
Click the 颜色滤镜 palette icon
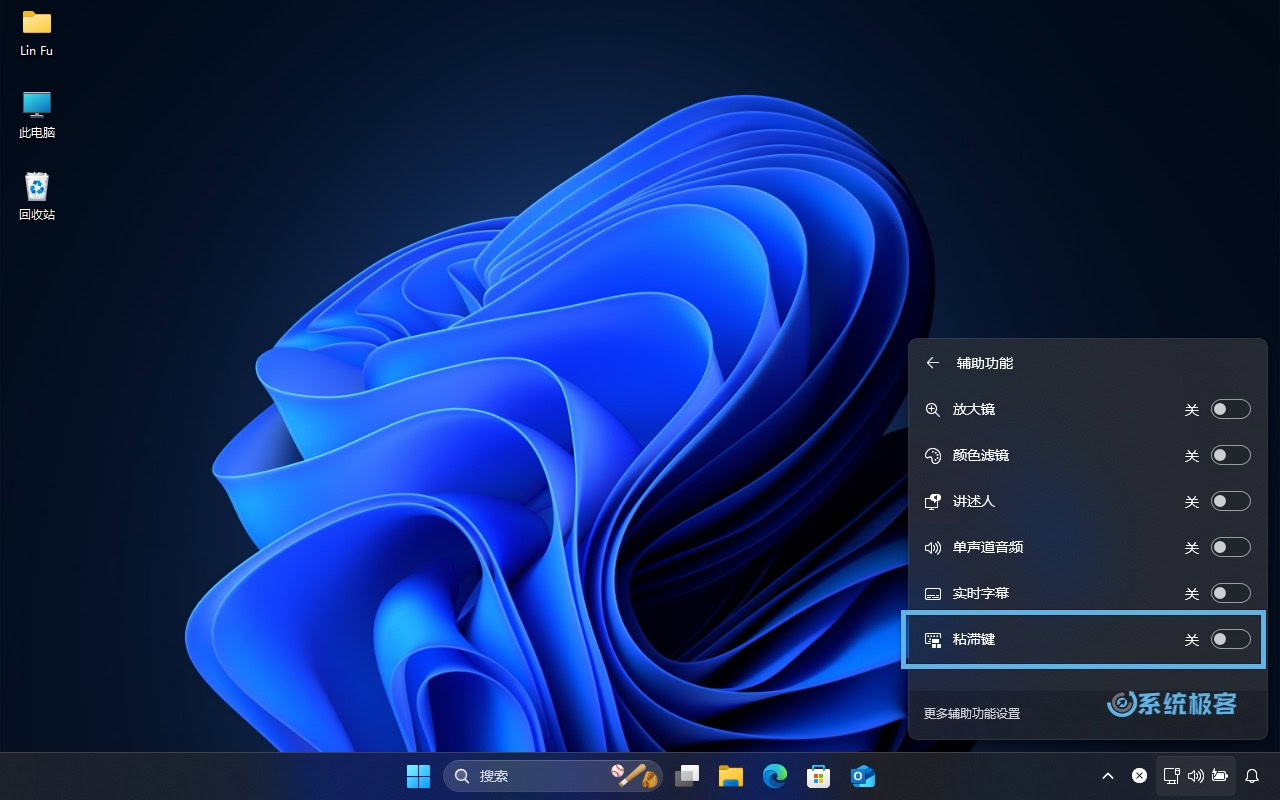tap(933, 455)
